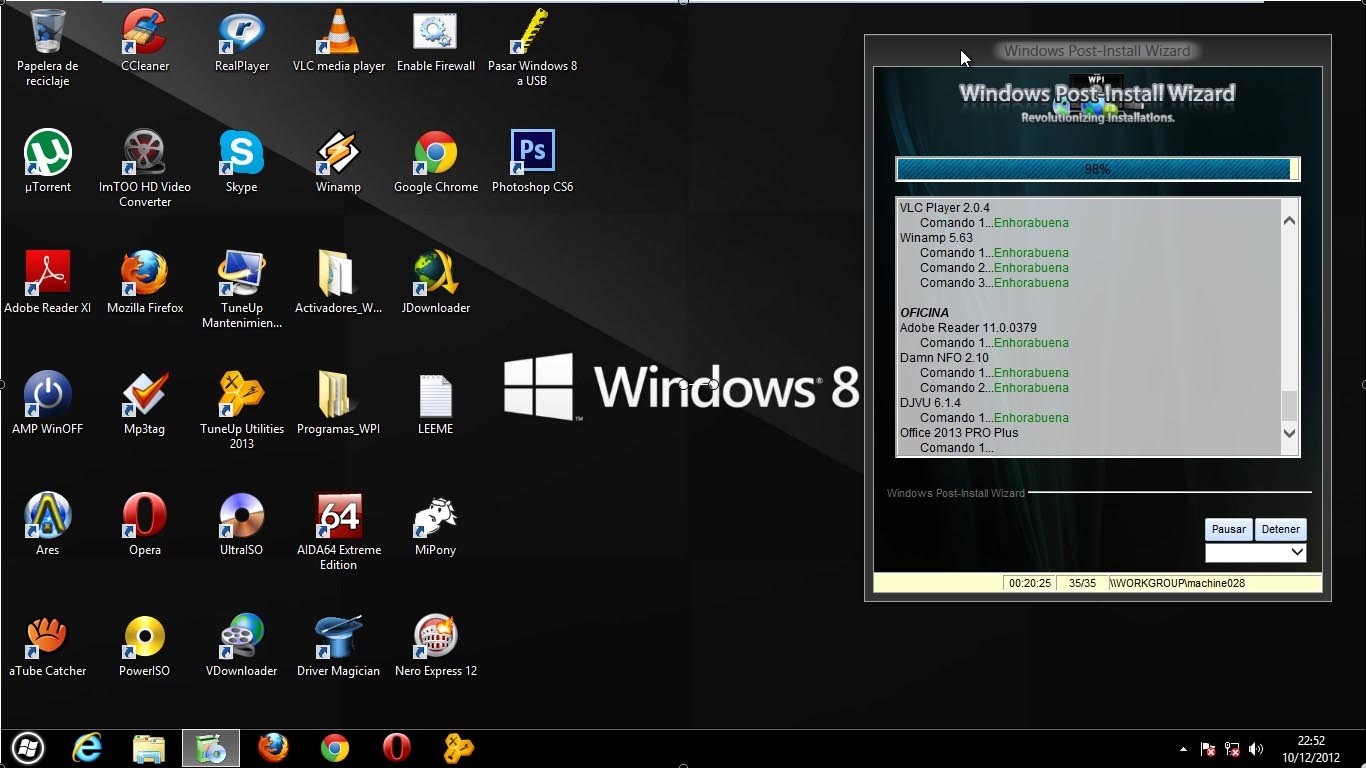Screen dimensions: 1366x768
Task: Click 'Office 2013 PRO Plus' log entry
Action: 959,433
